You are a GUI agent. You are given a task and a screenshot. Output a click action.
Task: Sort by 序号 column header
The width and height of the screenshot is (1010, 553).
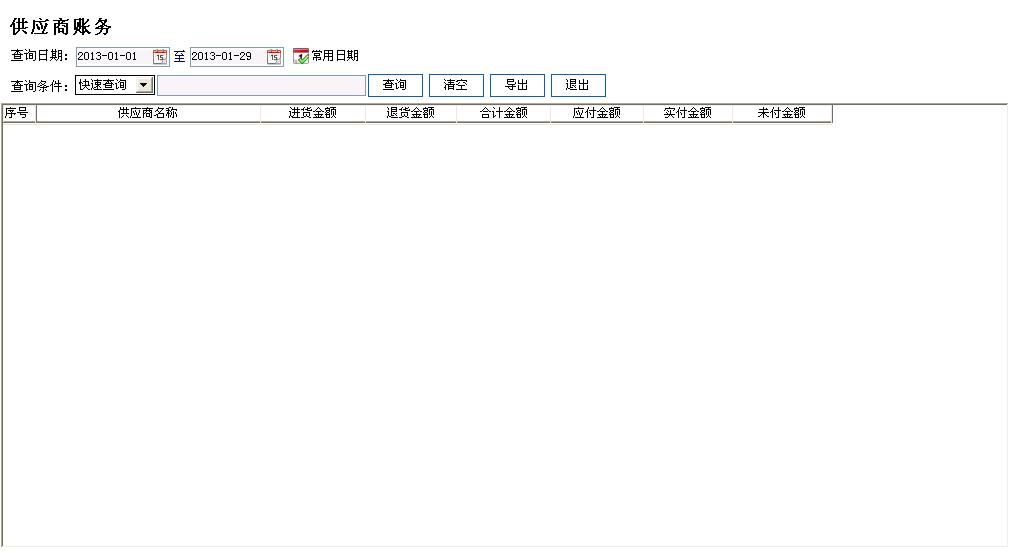click(x=19, y=113)
